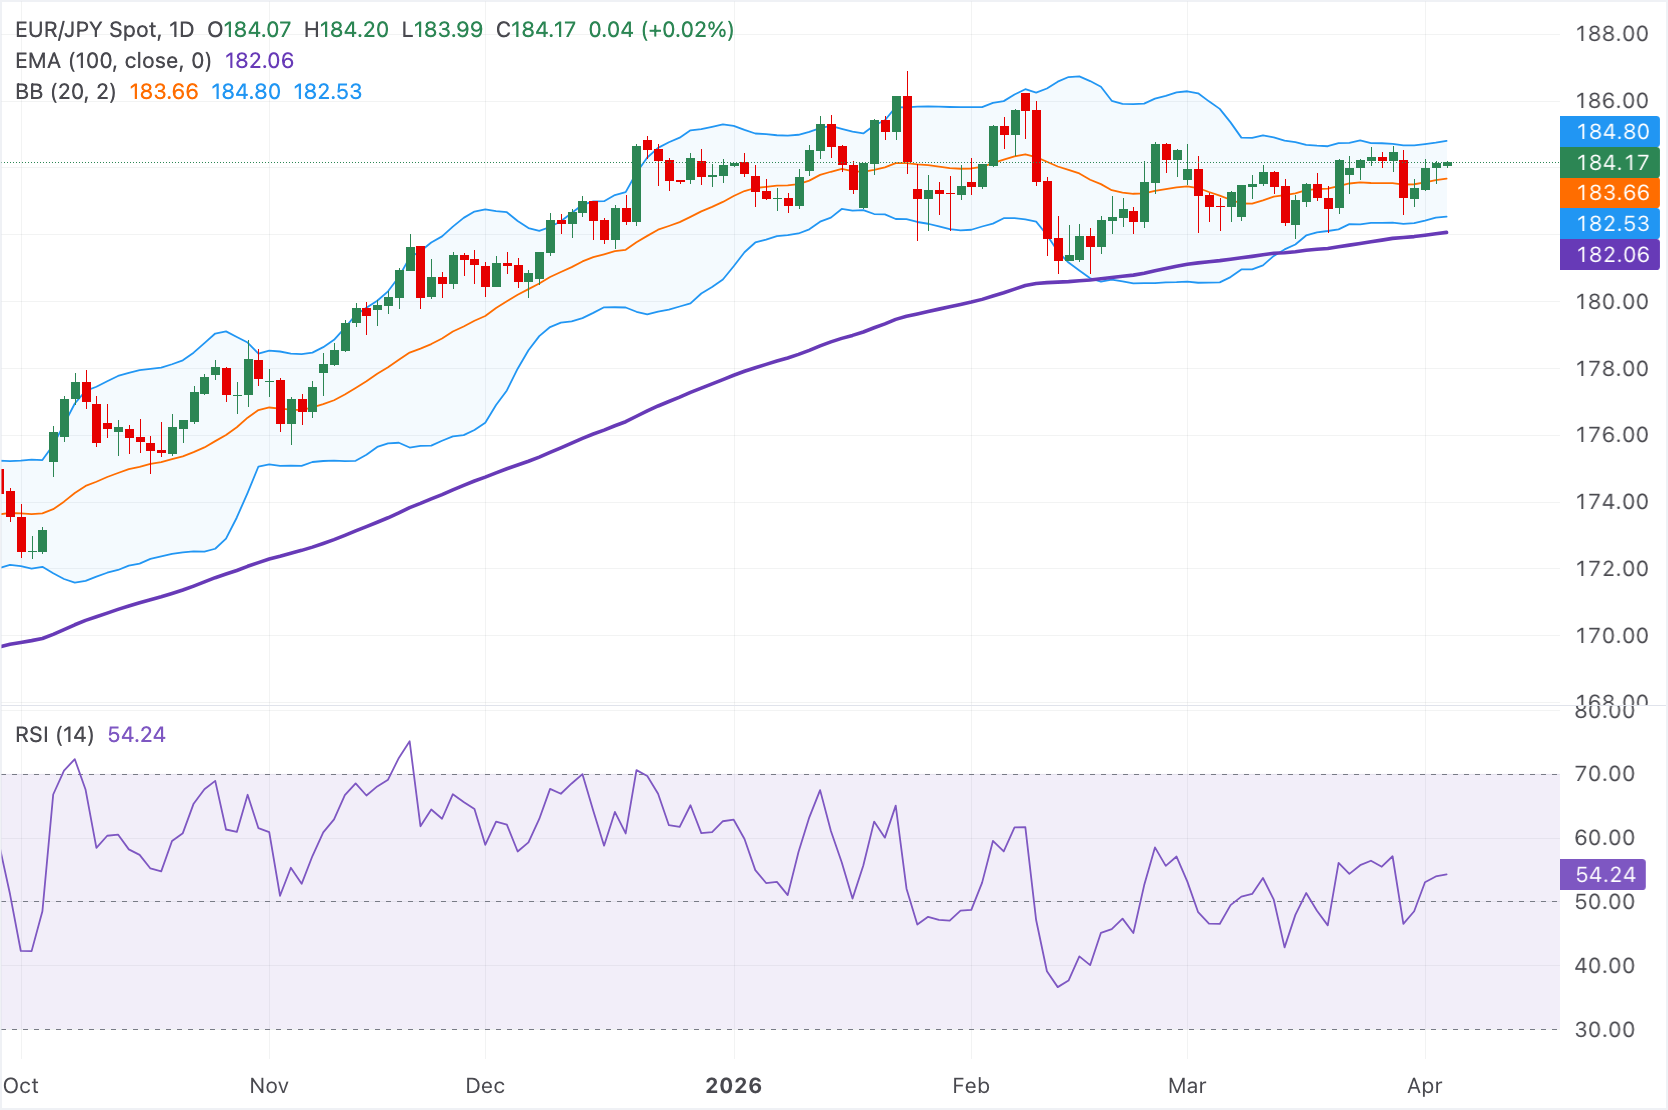Click the EMA (100, close, 0) indicator label
The image size is (1668, 1110).
[x=113, y=61]
